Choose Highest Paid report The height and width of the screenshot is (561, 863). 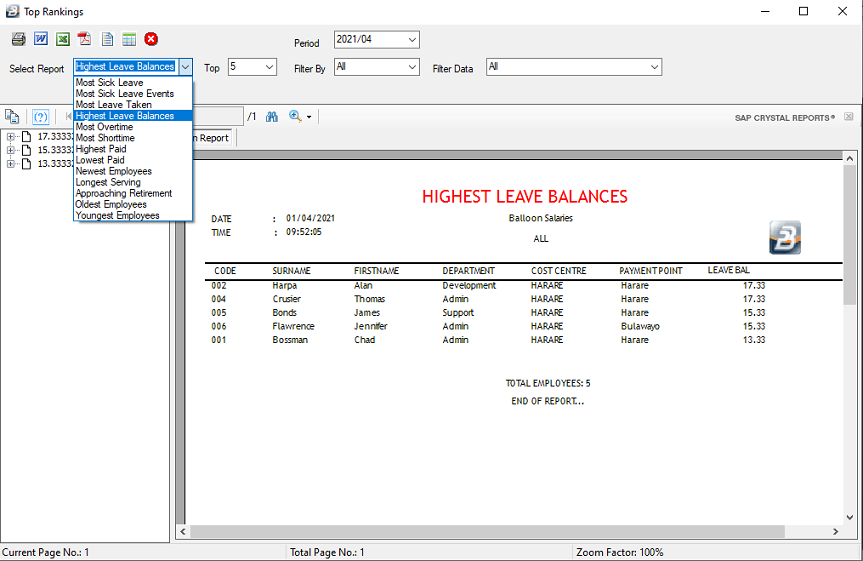tap(133, 149)
